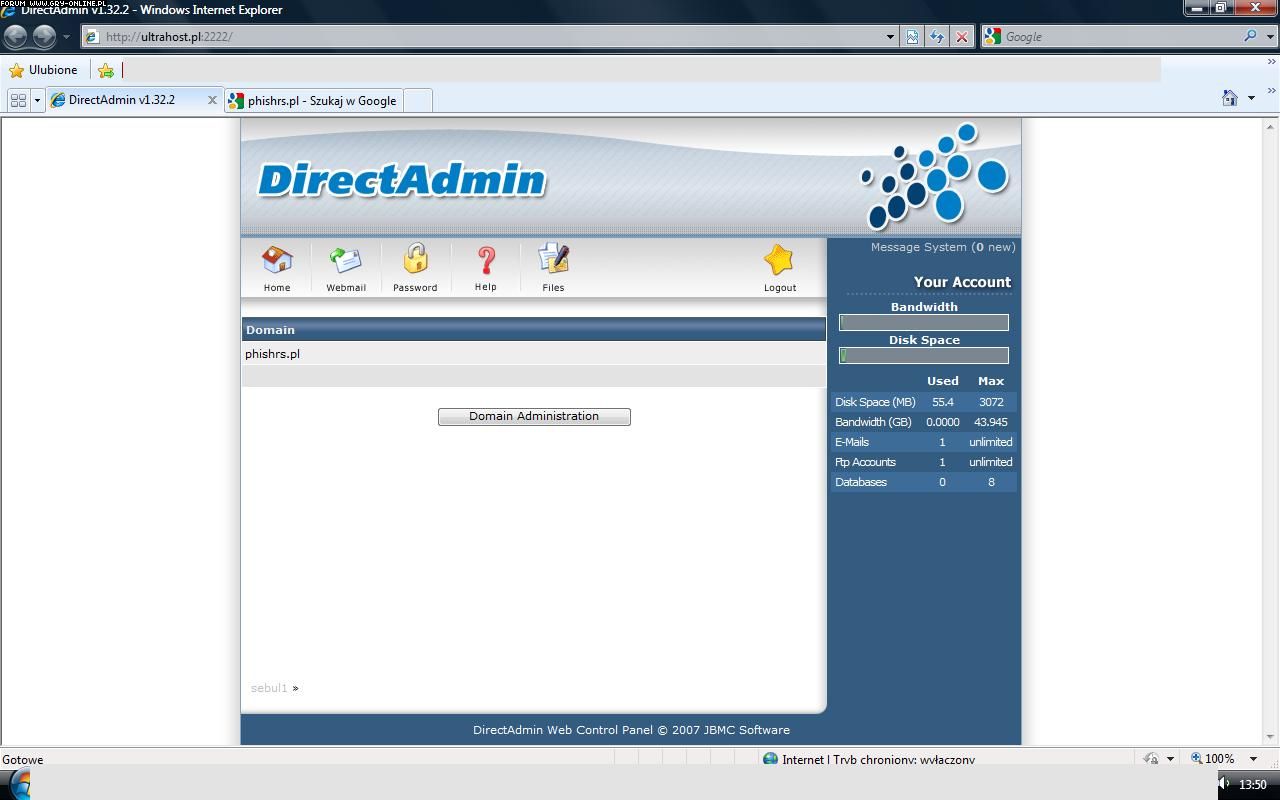This screenshot has height=800, width=1280.
Task: Refresh the page with the refresh icon
Action: tap(936, 37)
